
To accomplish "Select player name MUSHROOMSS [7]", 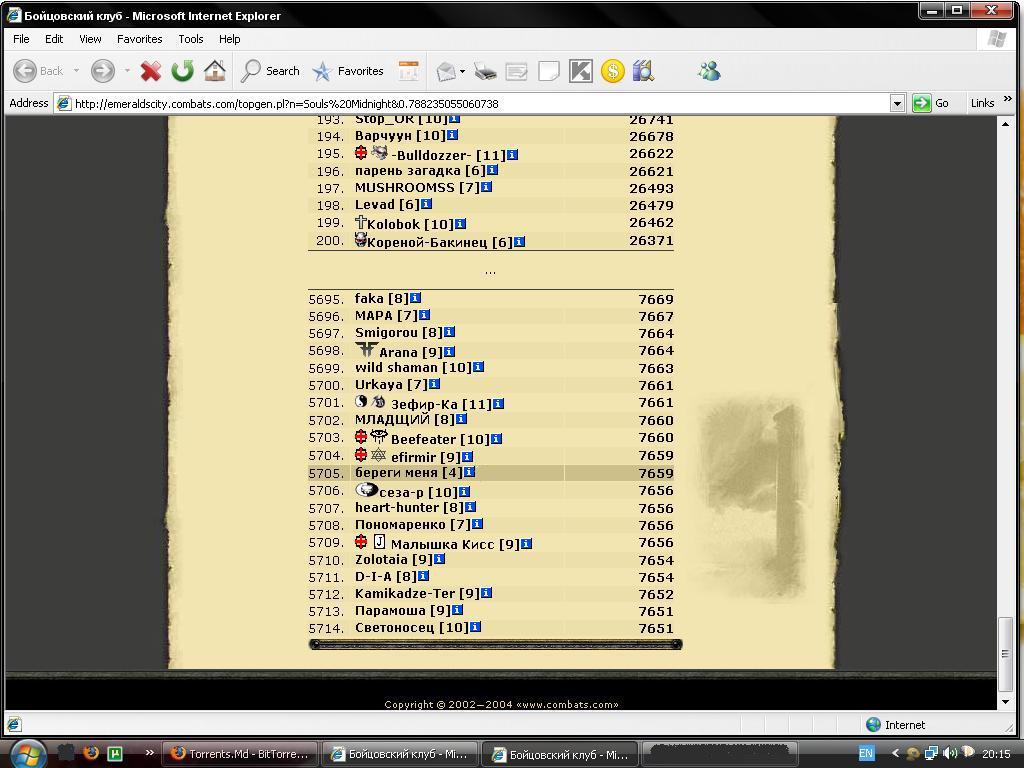I will pyautogui.click(x=417, y=187).
